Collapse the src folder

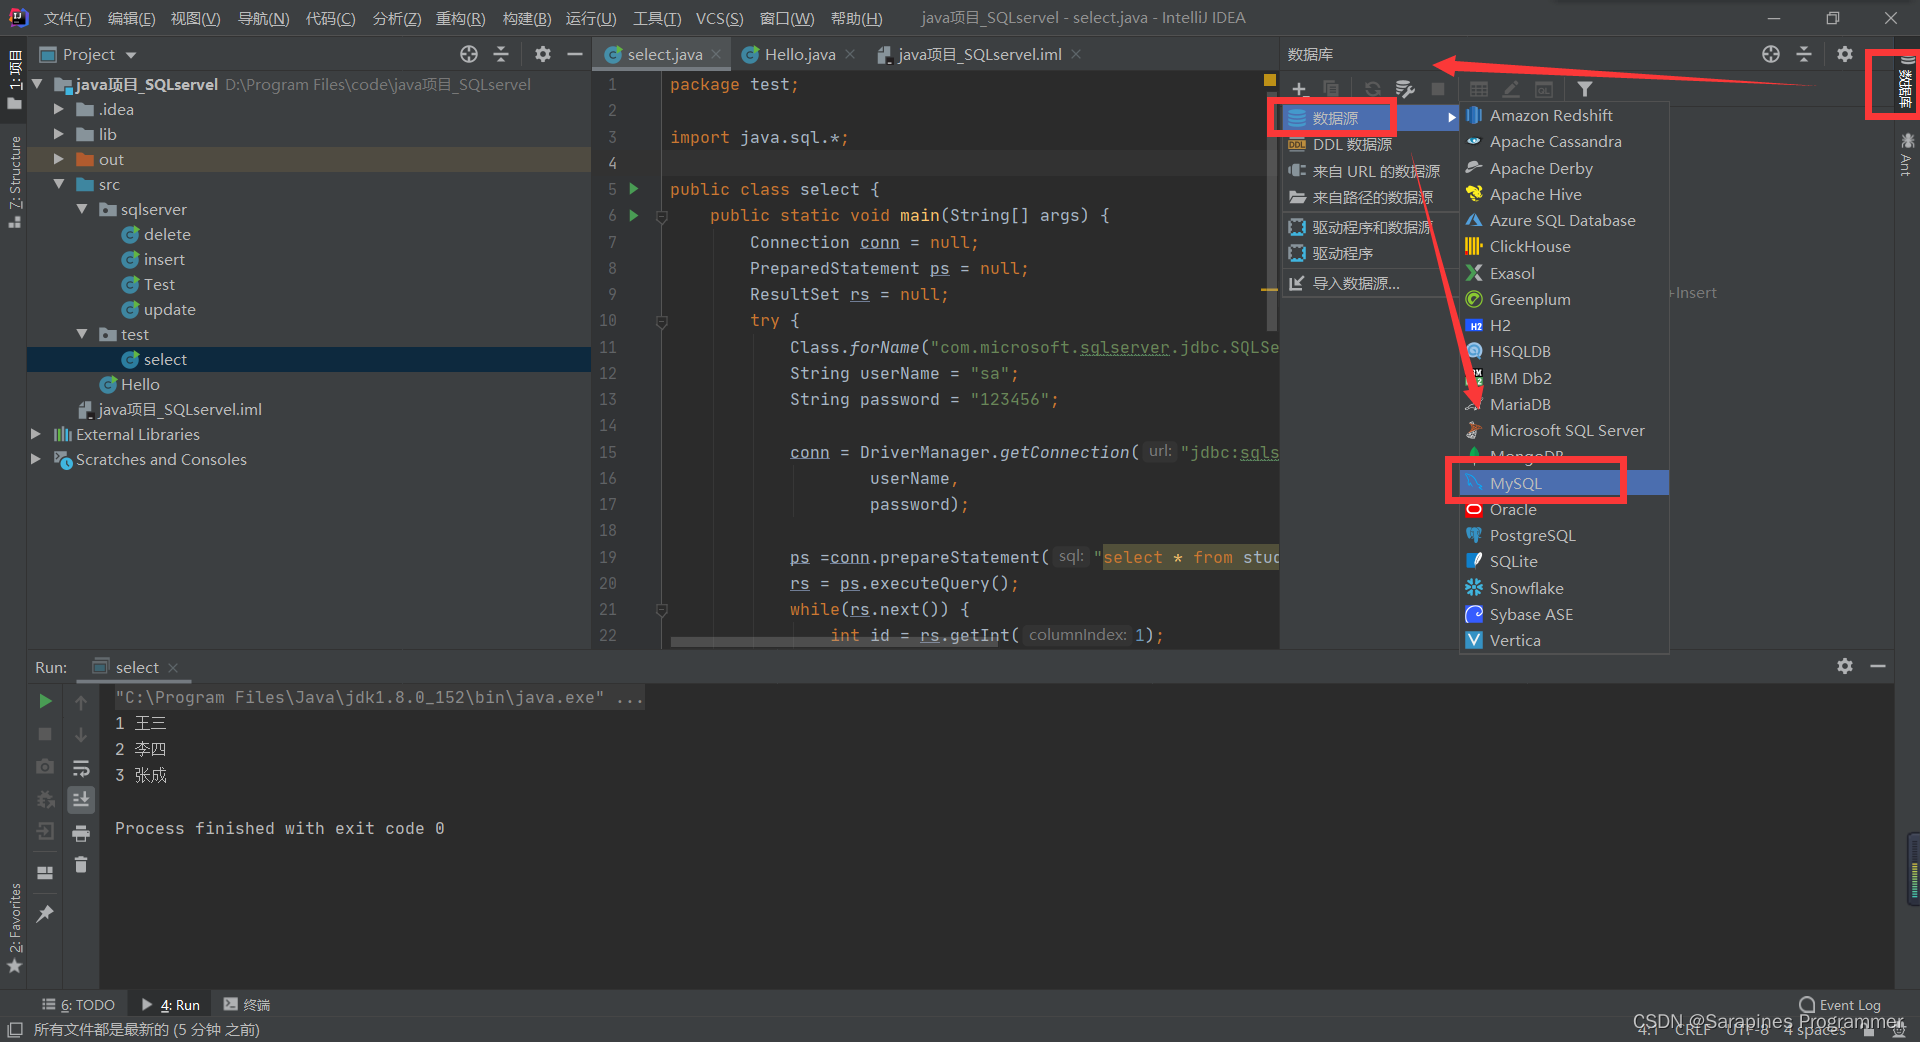(x=58, y=184)
